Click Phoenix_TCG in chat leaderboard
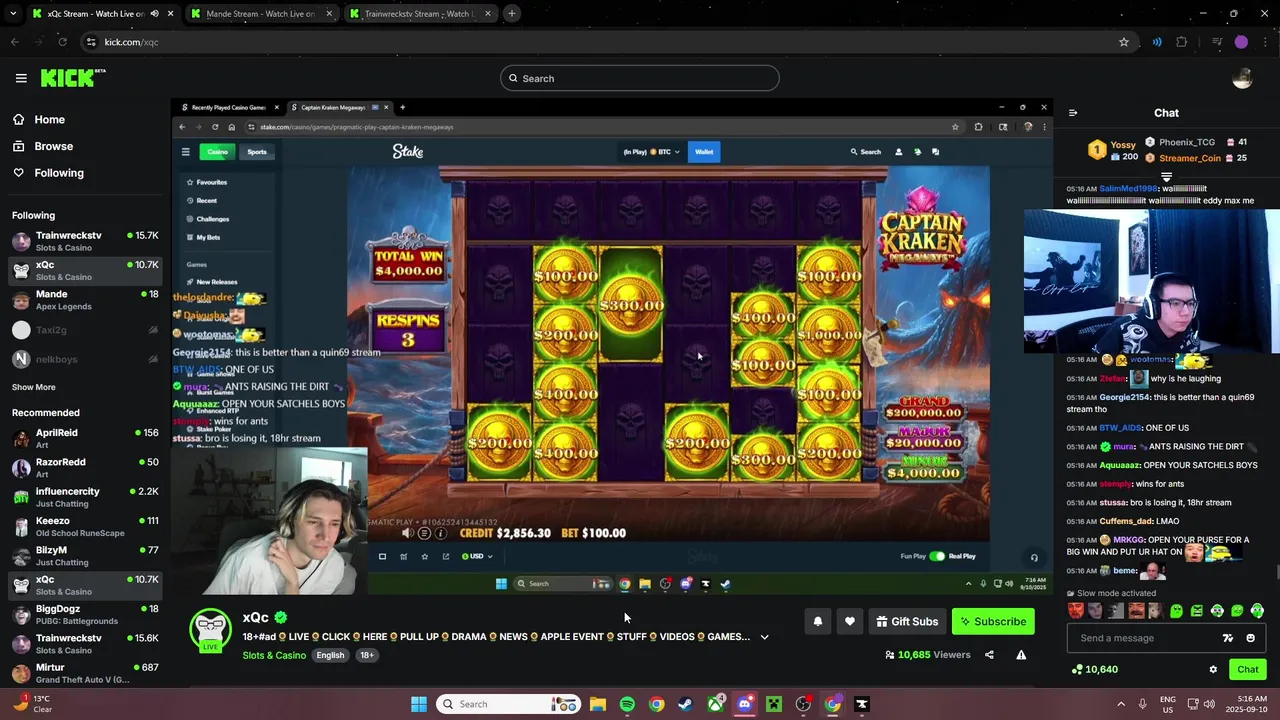Viewport: 1280px width, 720px height. pyautogui.click(x=1187, y=142)
